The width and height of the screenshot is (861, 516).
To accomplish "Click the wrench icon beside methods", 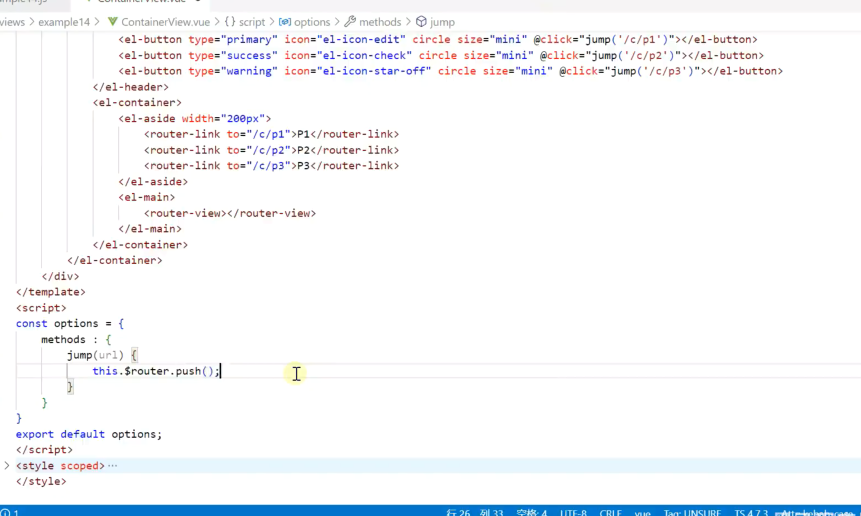I will pos(350,22).
